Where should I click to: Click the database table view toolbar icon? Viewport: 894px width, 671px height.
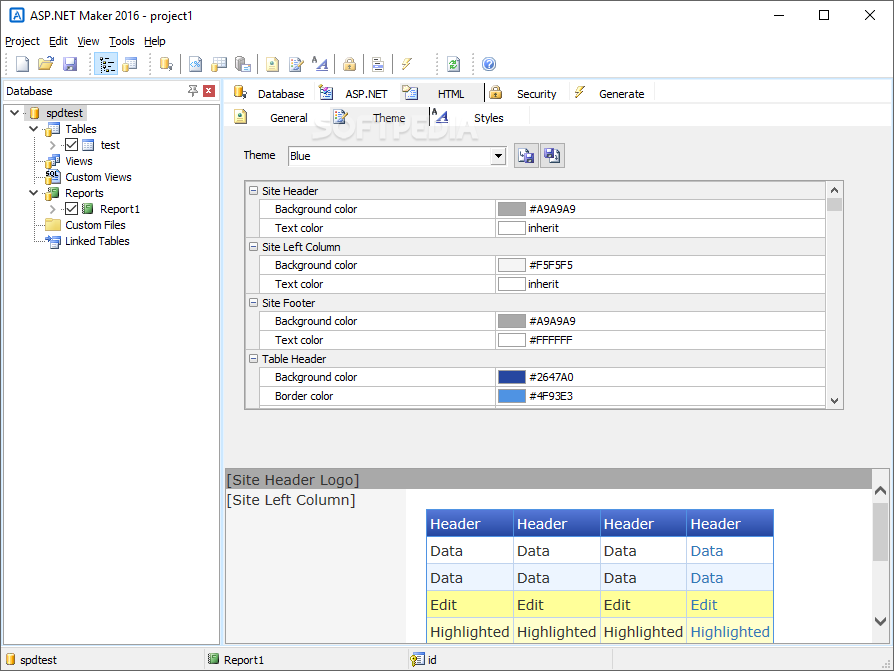[130, 64]
